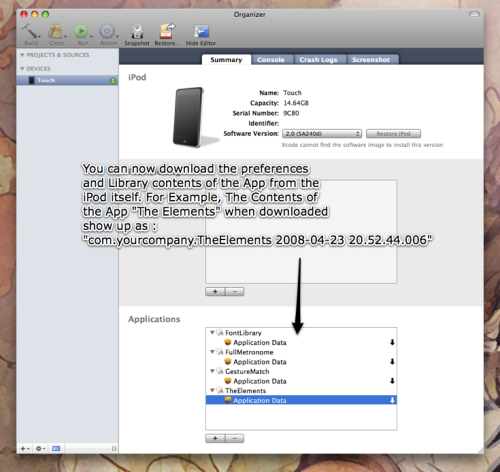Image resolution: width=500 pixels, height=472 pixels.
Task: Open the Action gear menu
Action: pyautogui.click(x=108, y=32)
